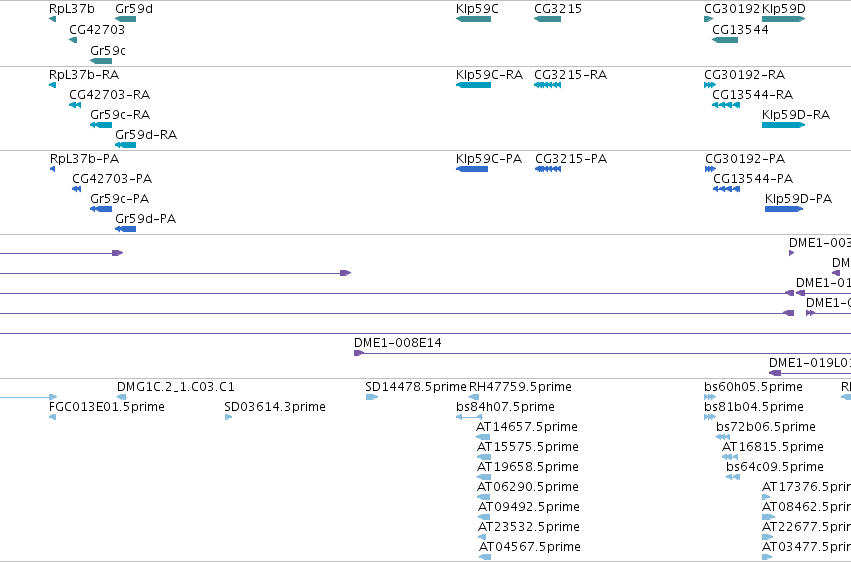Open EST bs72b06.5prime
Image resolution: width=851 pixels, height=562 pixels.
[x=723, y=438]
